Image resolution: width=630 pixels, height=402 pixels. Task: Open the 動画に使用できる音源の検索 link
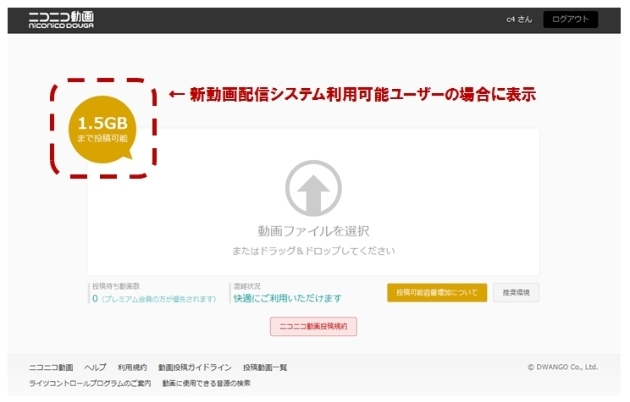point(206,383)
